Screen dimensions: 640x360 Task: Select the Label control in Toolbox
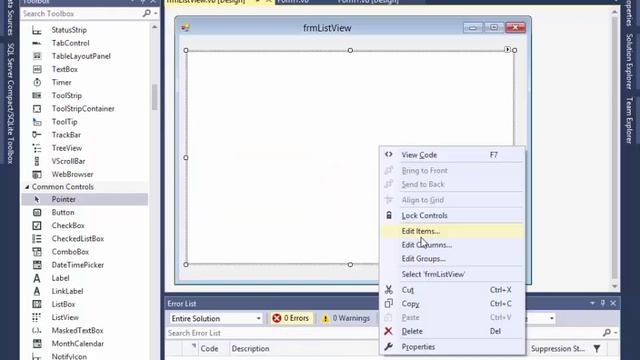coord(60,278)
